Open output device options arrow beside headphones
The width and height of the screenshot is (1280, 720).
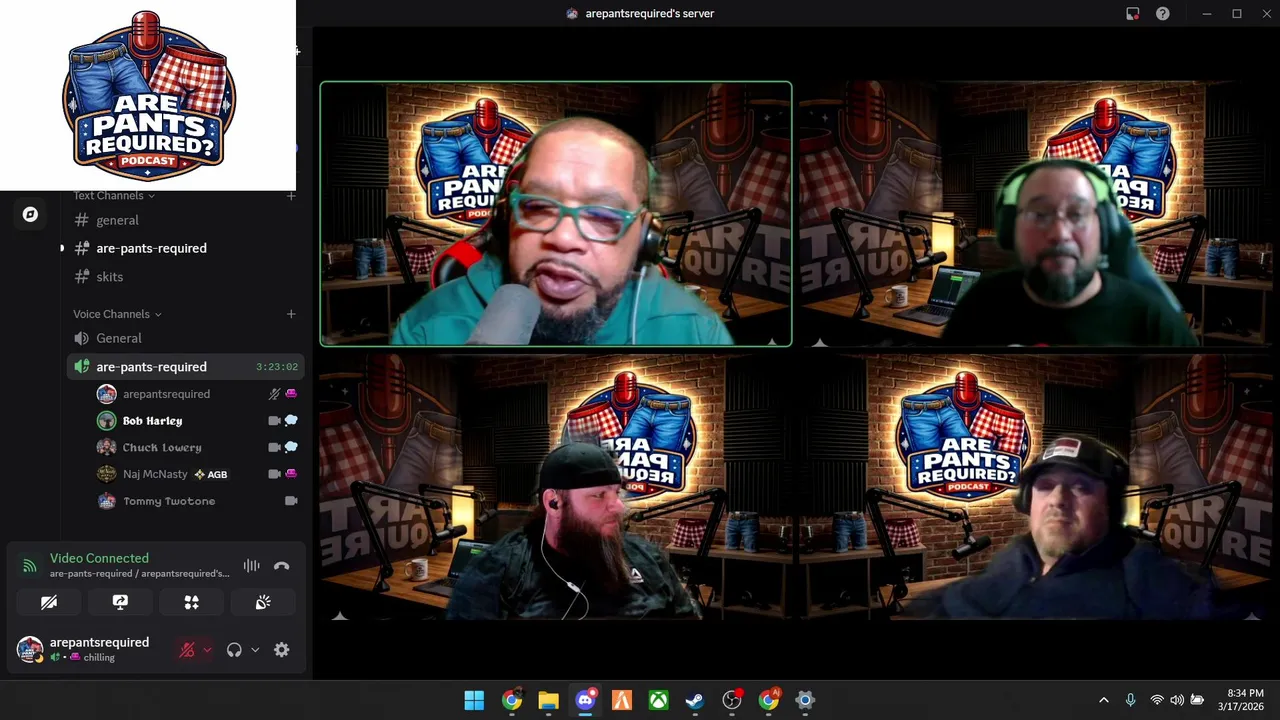(x=255, y=650)
